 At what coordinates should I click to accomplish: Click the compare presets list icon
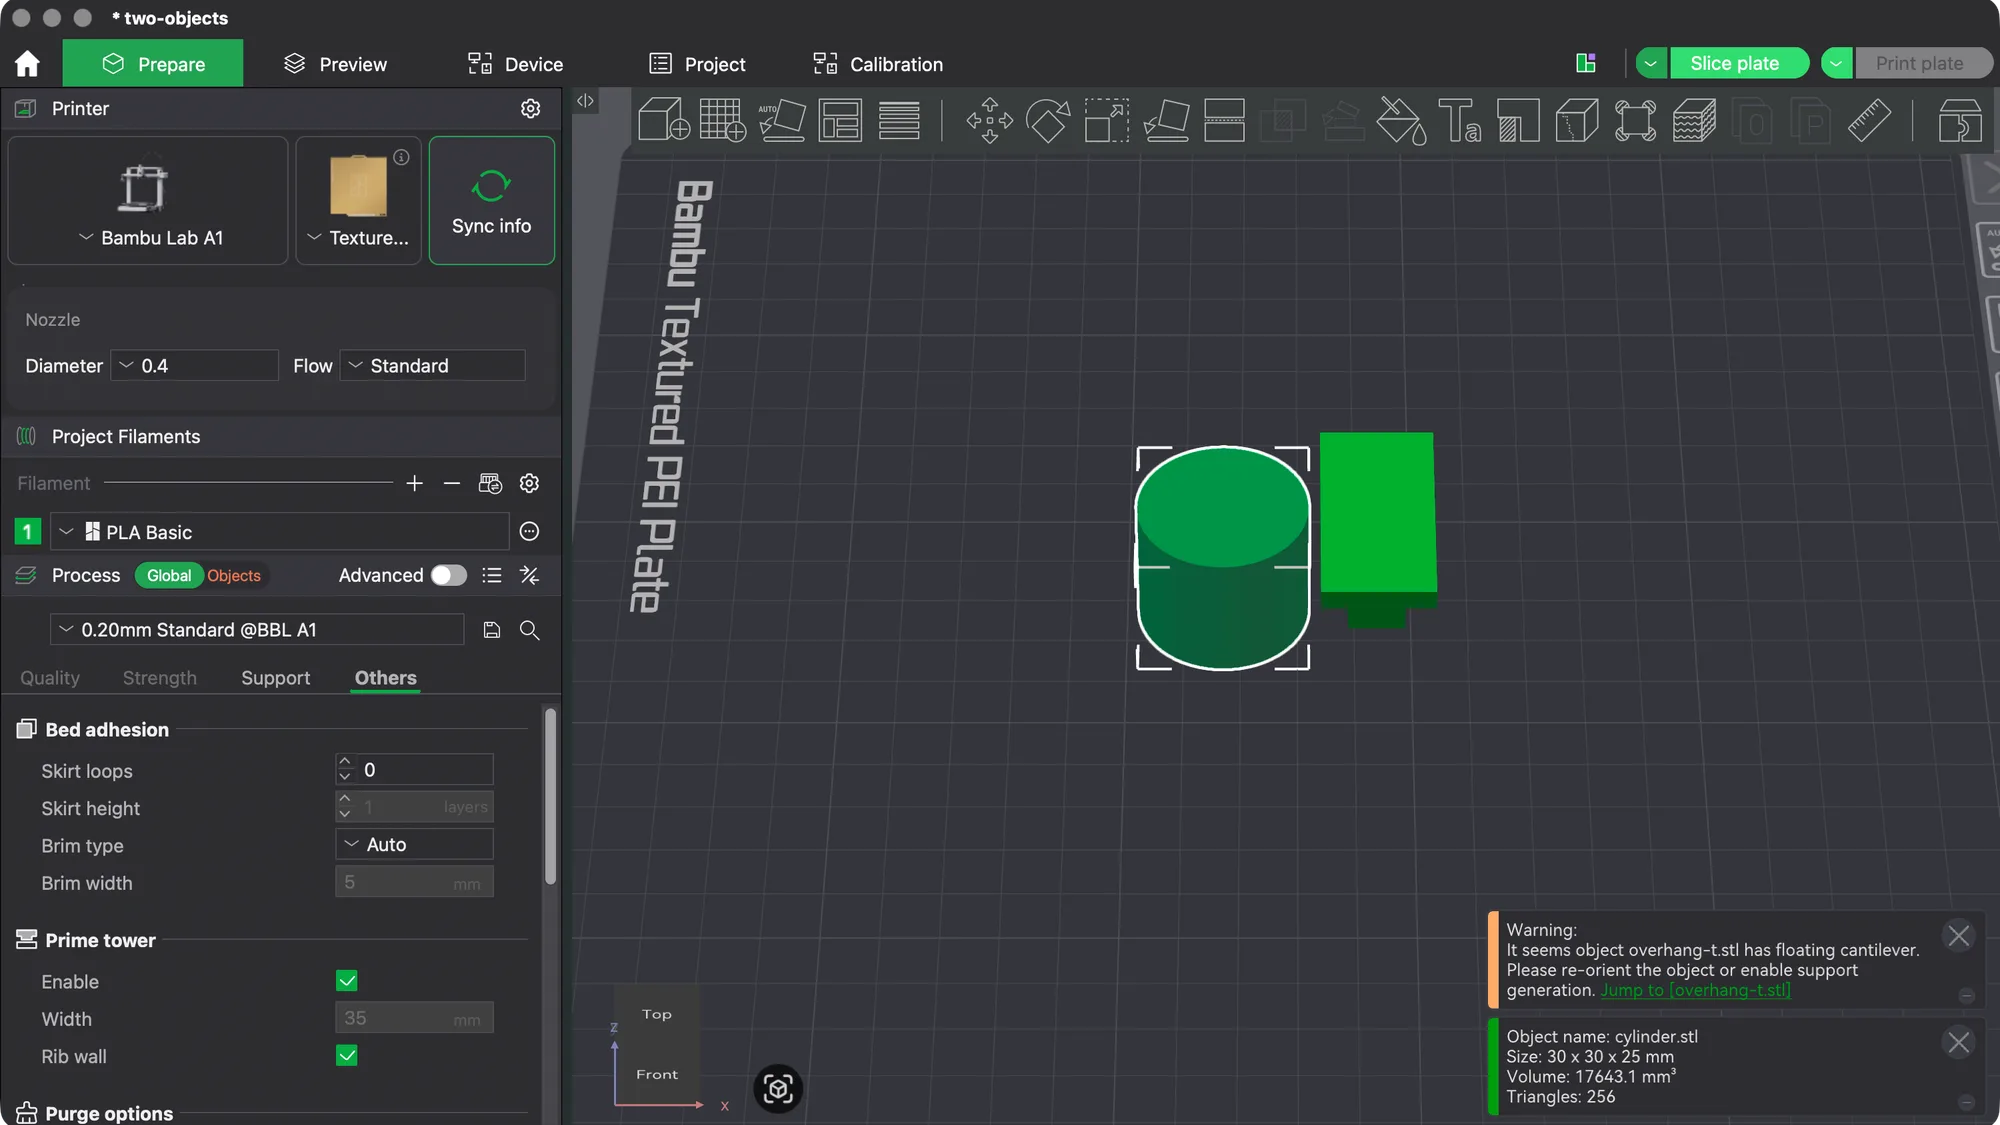click(492, 575)
